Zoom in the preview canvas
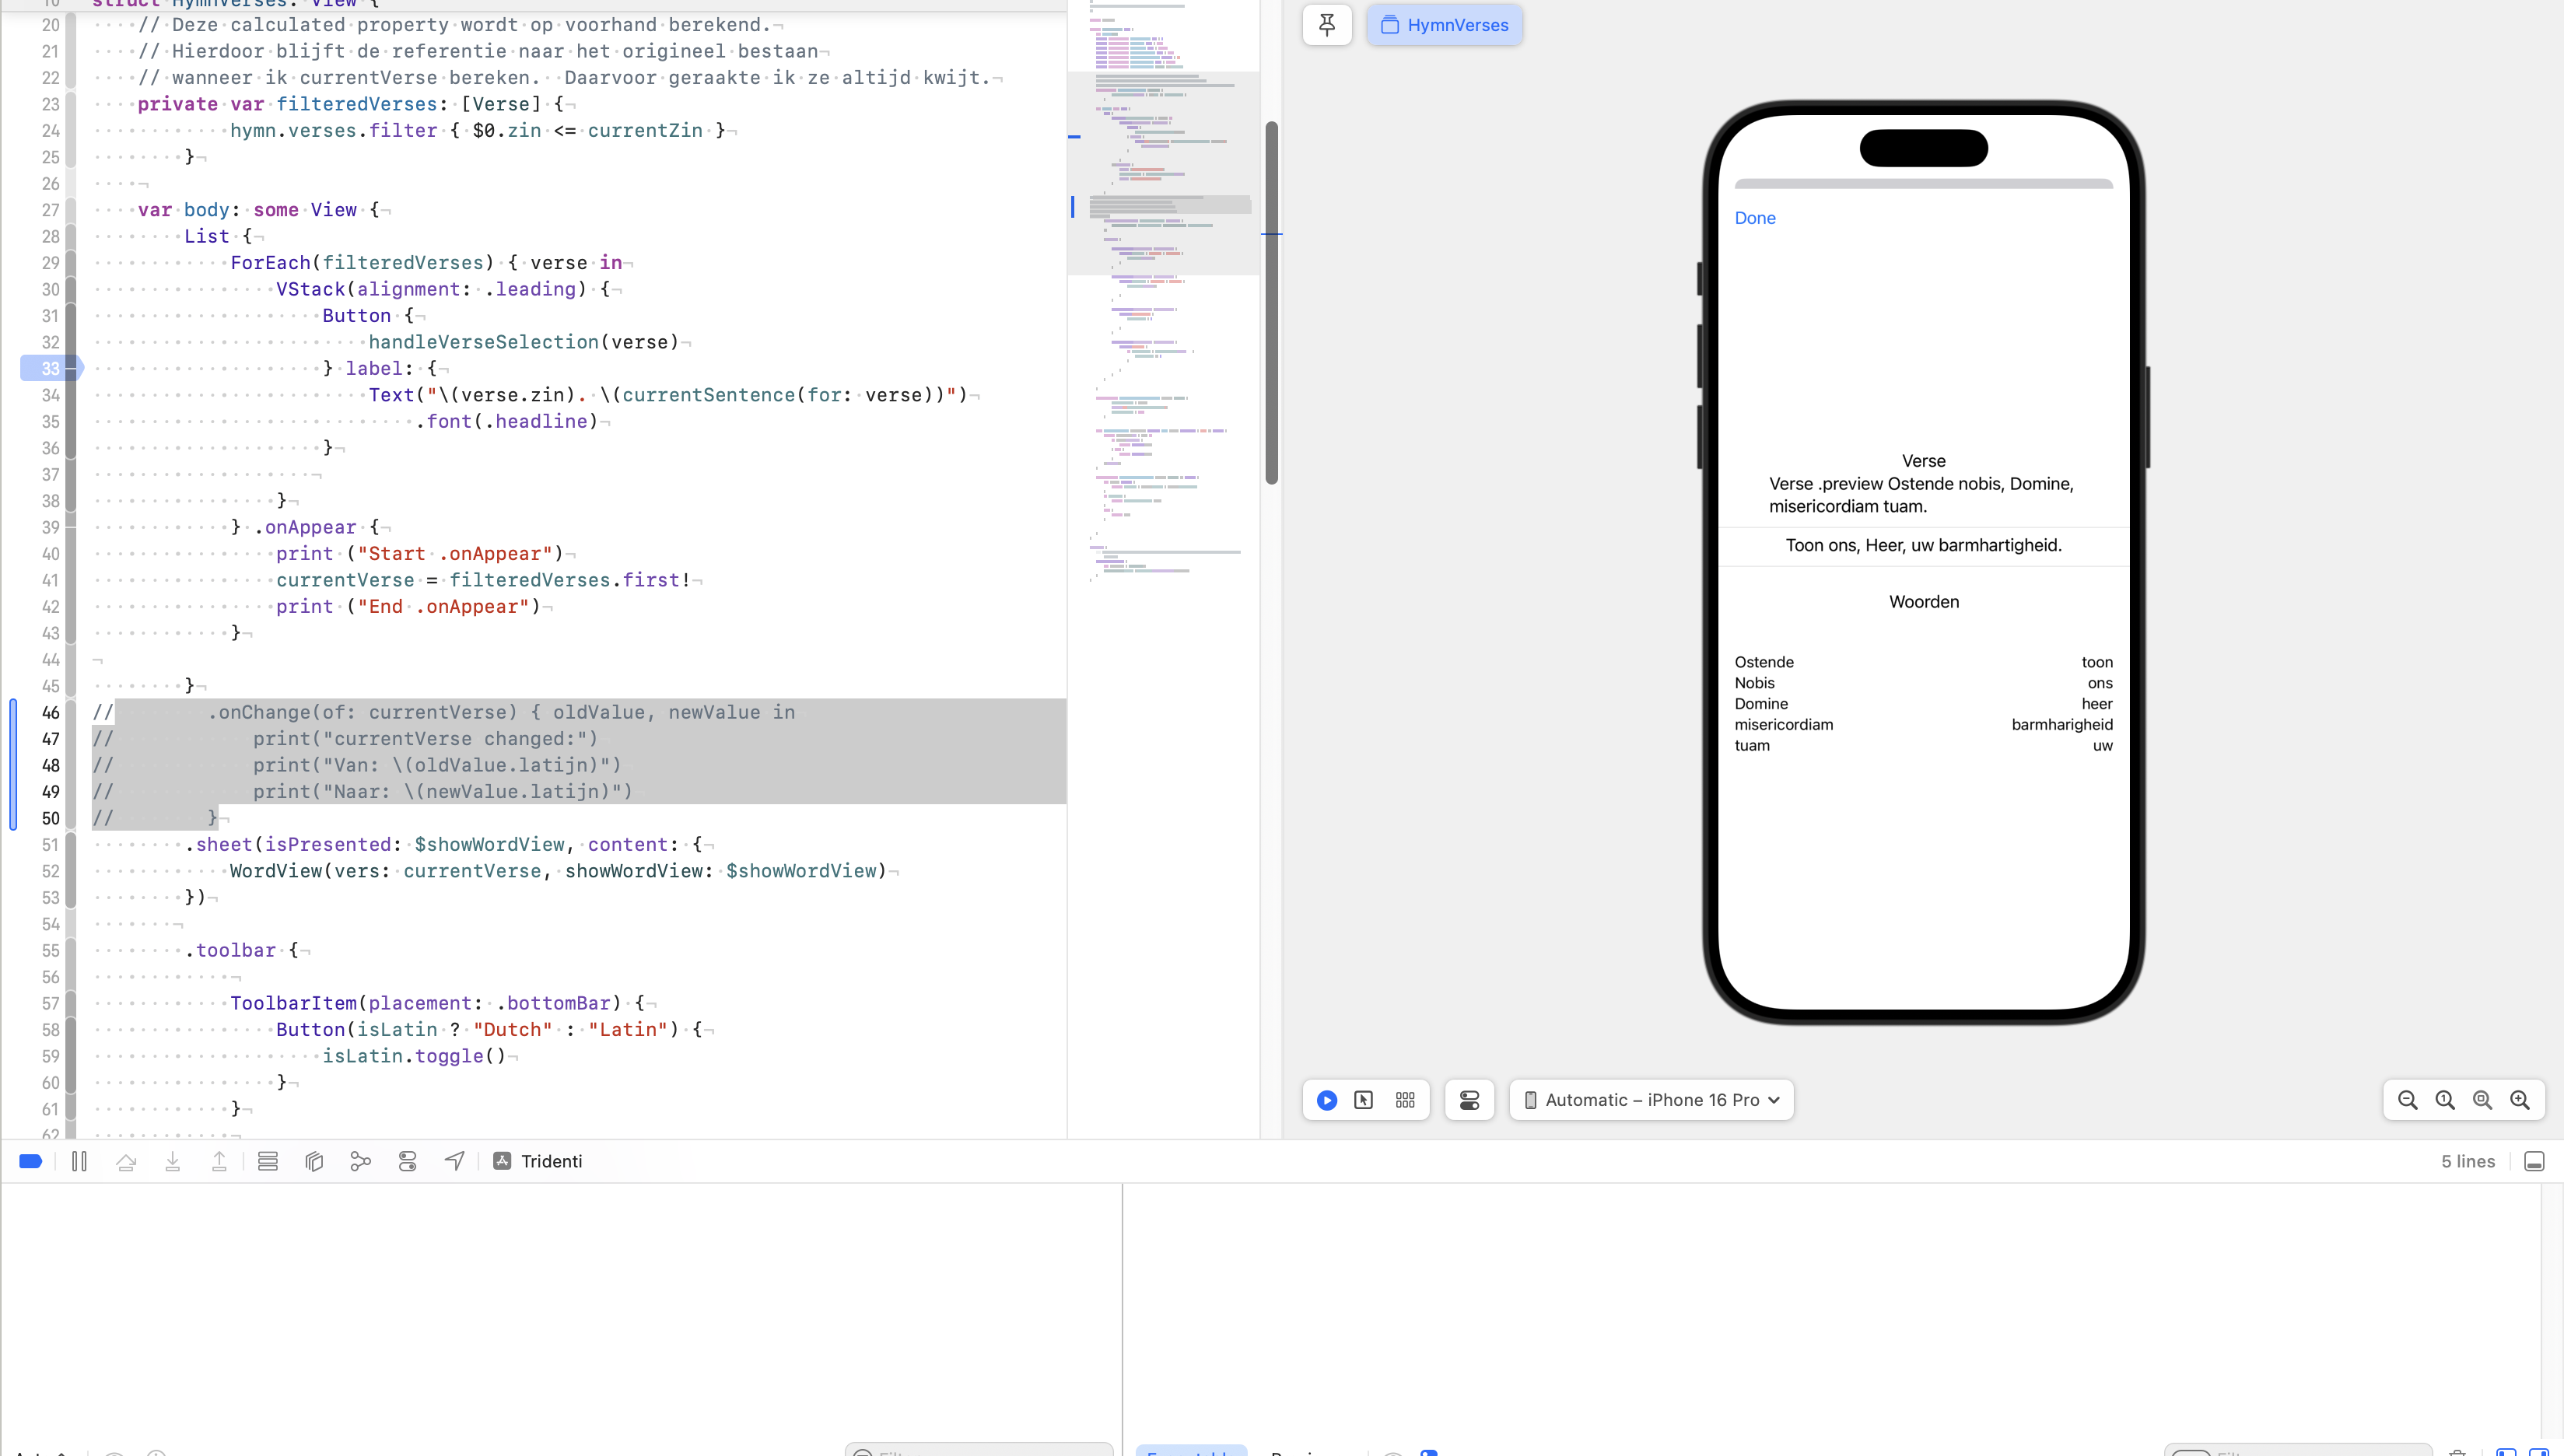The image size is (2564, 1456). [2520, 1100]
